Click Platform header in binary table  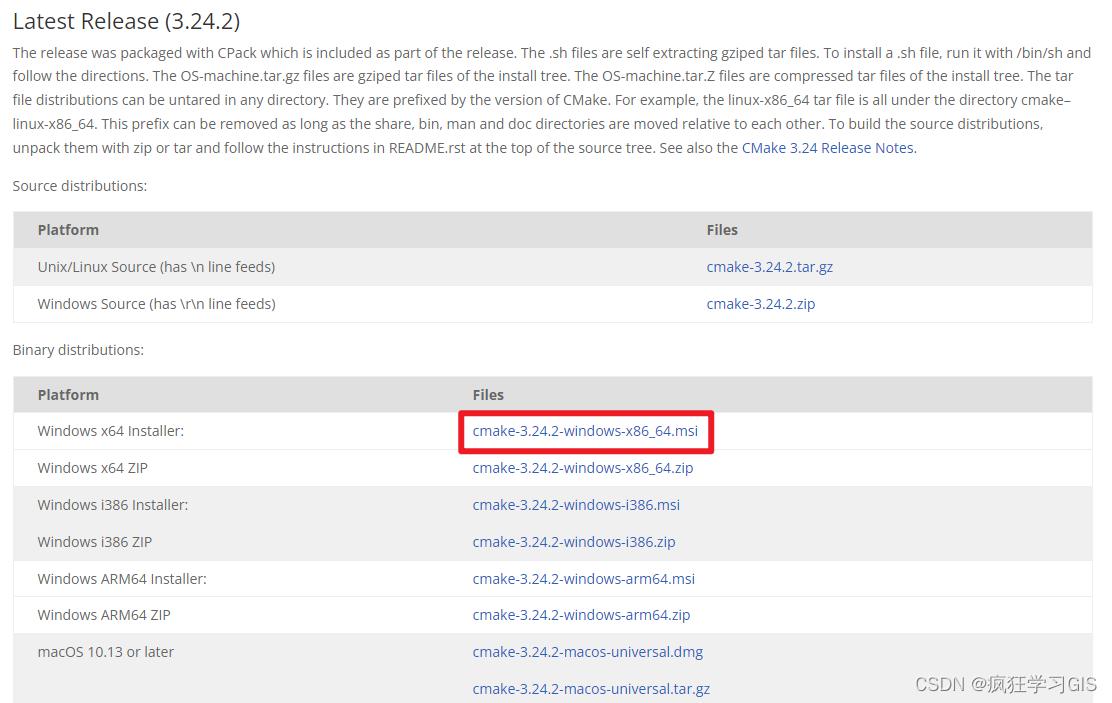point(68,394)
